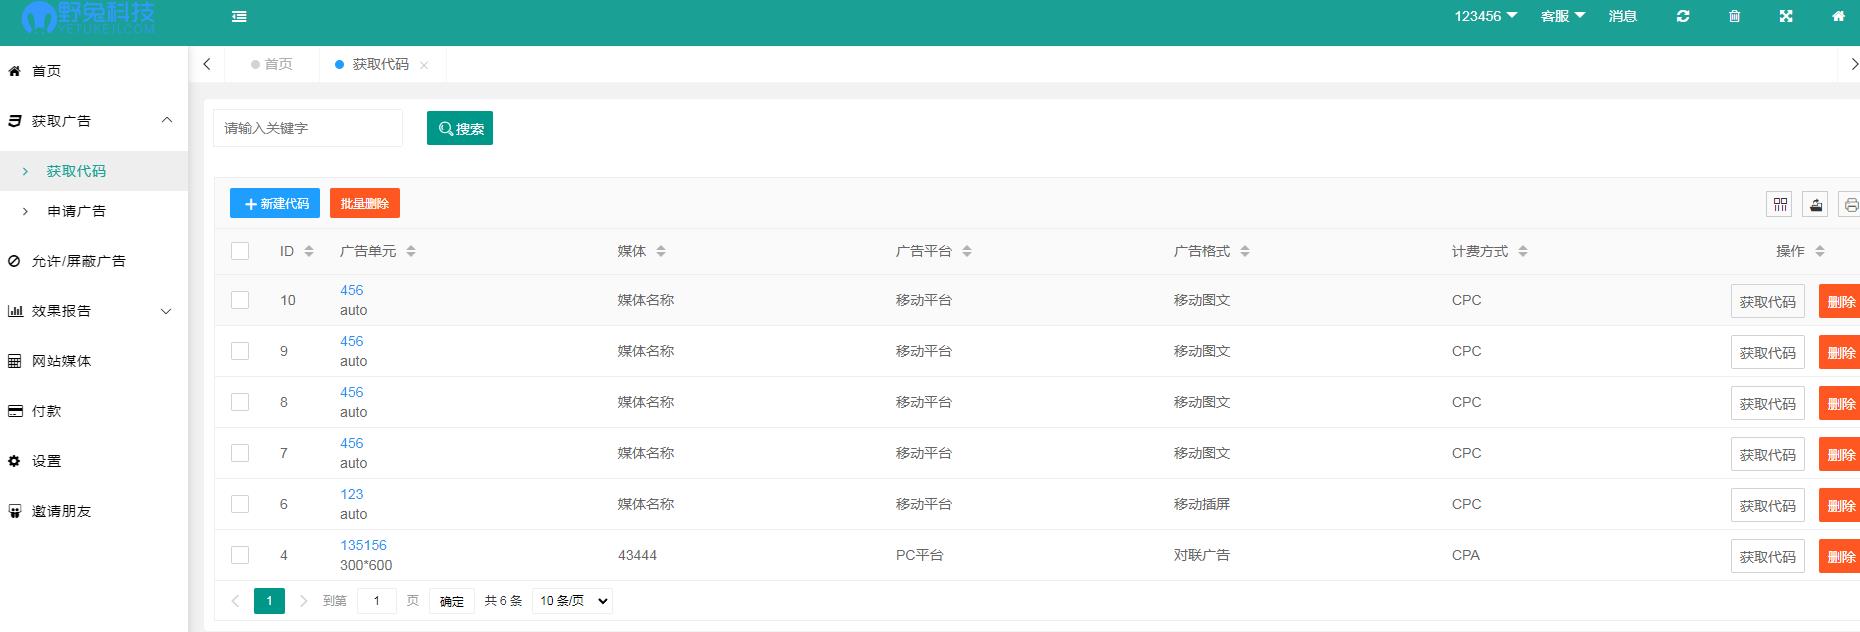Sort by ID column arrows
1860x632 pixels.
[309, 251]
